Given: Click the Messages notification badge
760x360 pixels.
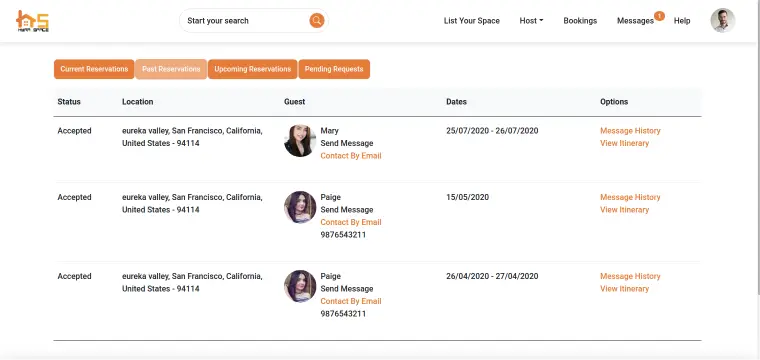Looking at the screenshot, I should [659, 16].
